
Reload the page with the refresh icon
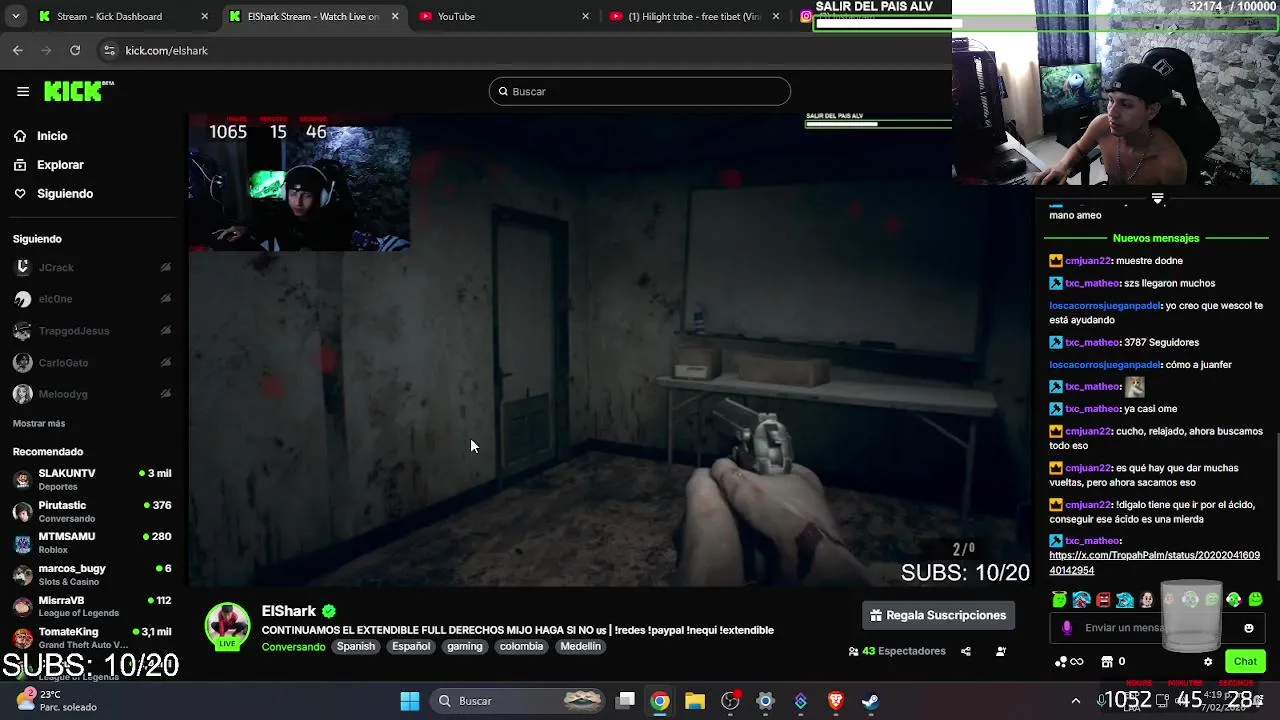(75, 50)
